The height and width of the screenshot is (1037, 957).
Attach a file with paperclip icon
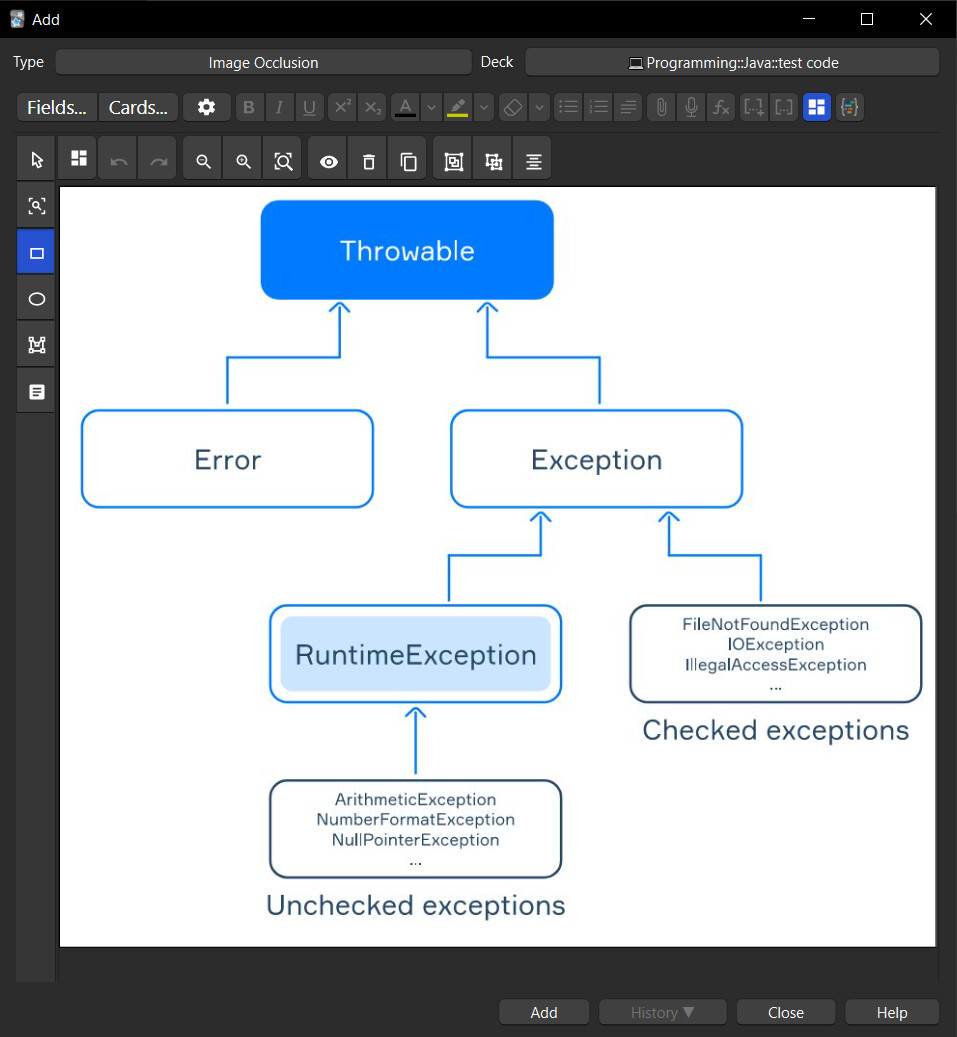pyautogui.click(x=661, y=107)
